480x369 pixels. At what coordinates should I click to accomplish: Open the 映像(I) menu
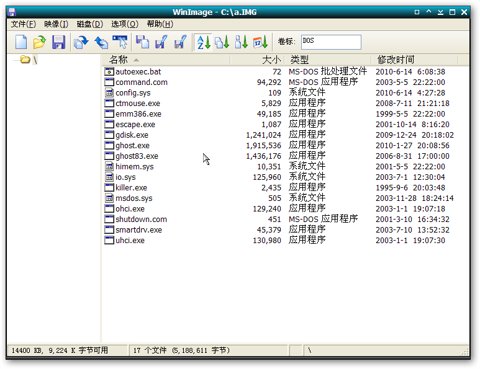pos(56,24)
